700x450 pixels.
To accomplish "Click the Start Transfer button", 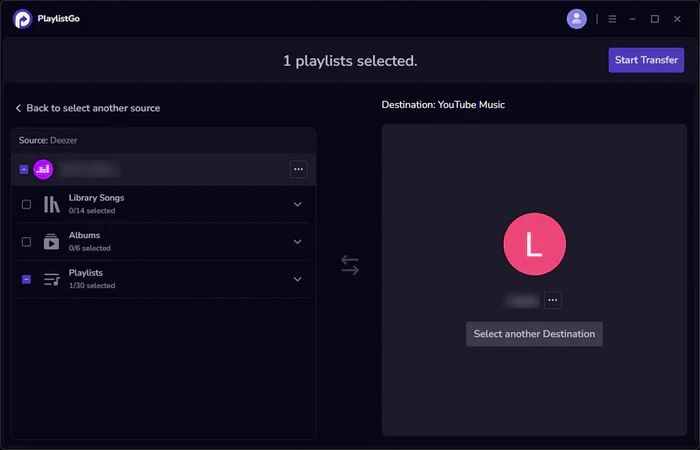I will tap(646, 60).
